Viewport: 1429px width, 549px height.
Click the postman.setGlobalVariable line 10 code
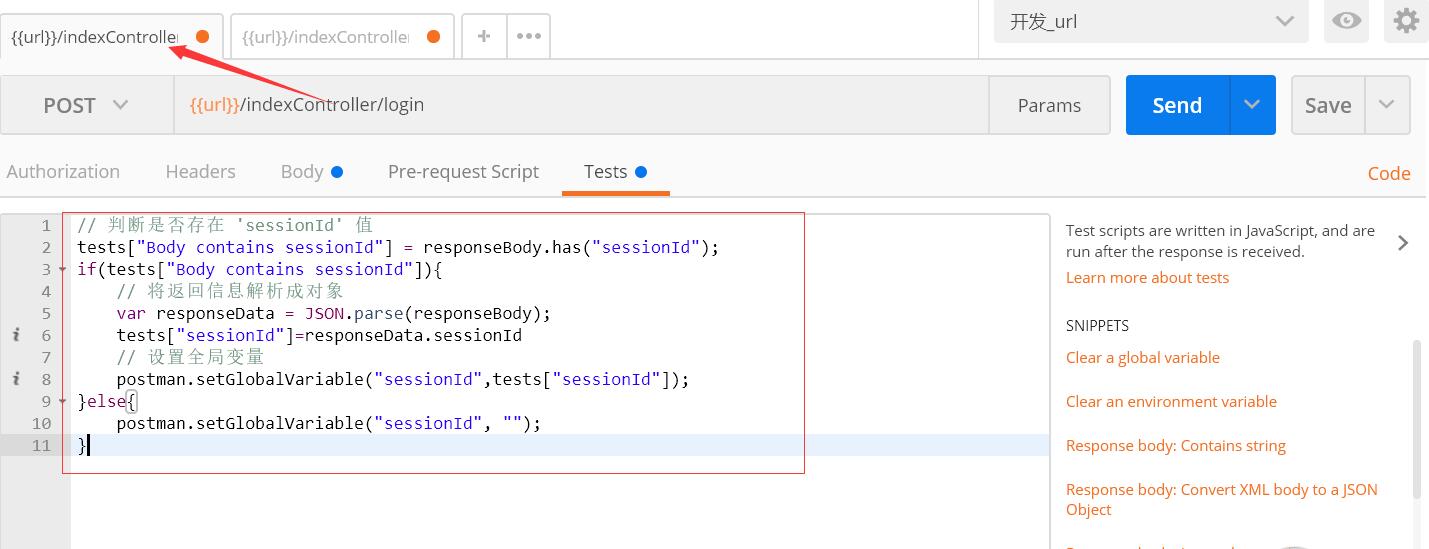tap(328, 423)
